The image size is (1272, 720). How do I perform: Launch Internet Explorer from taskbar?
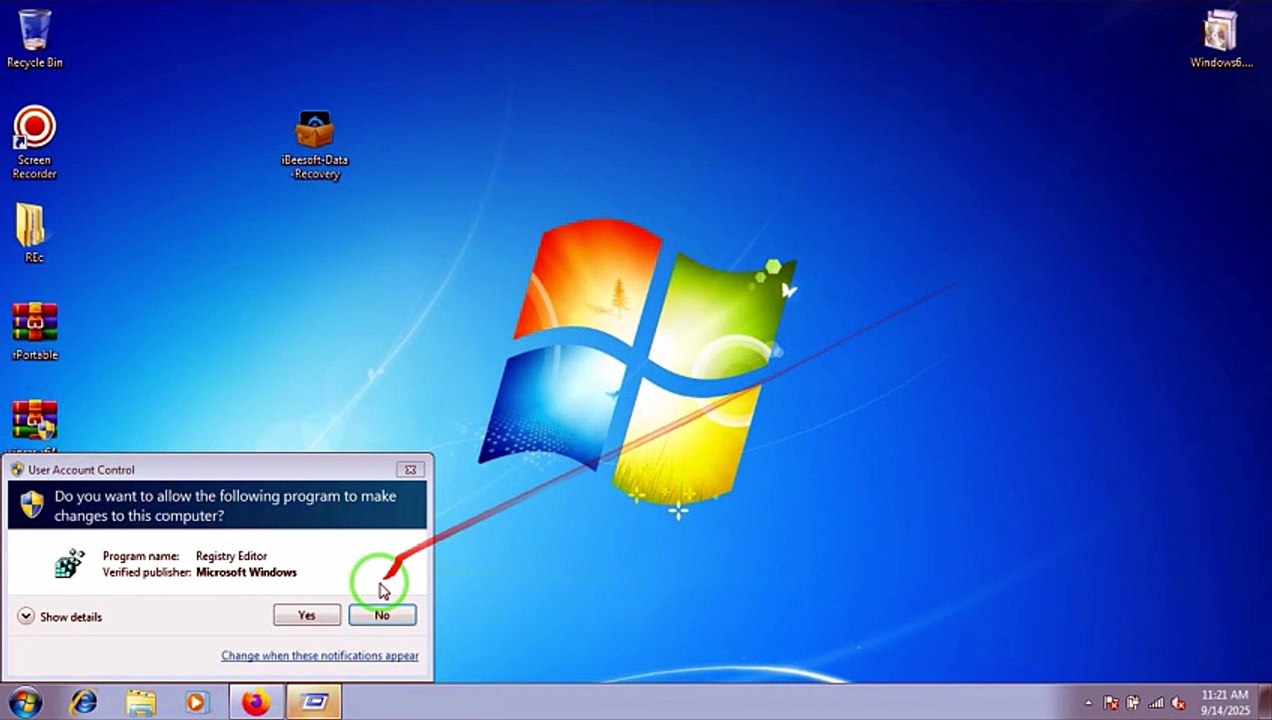coord(84,703)
